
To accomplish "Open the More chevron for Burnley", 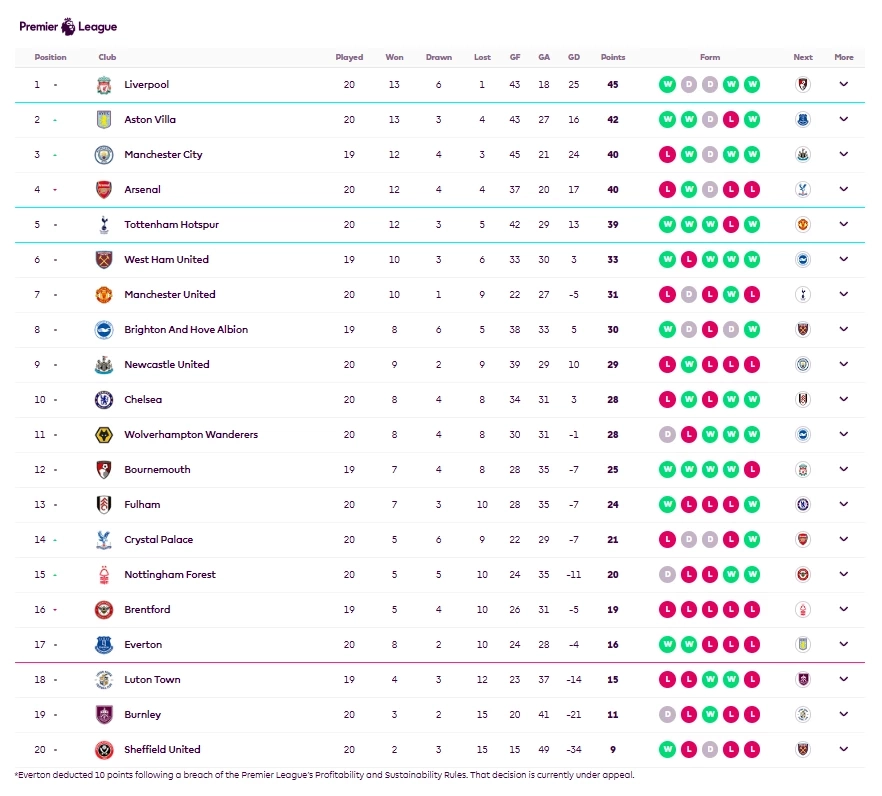I will 844,715.
